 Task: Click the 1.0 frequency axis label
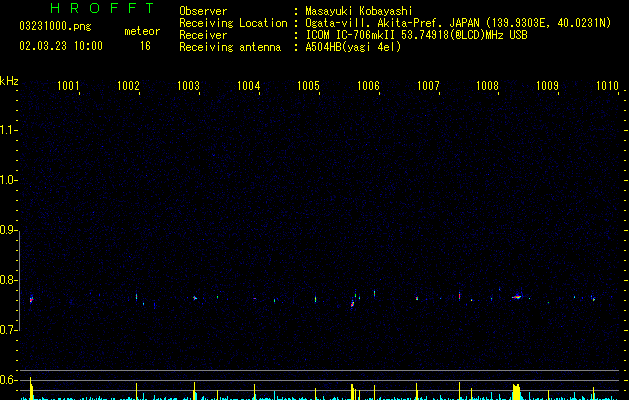click(x=8, y=180)
